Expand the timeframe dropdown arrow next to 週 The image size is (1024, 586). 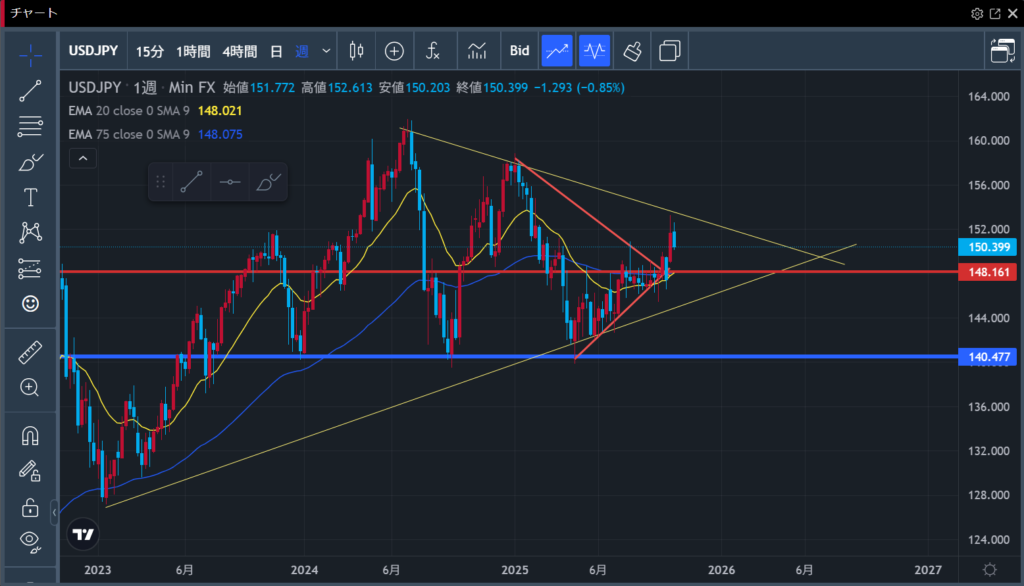click(326, 50)
